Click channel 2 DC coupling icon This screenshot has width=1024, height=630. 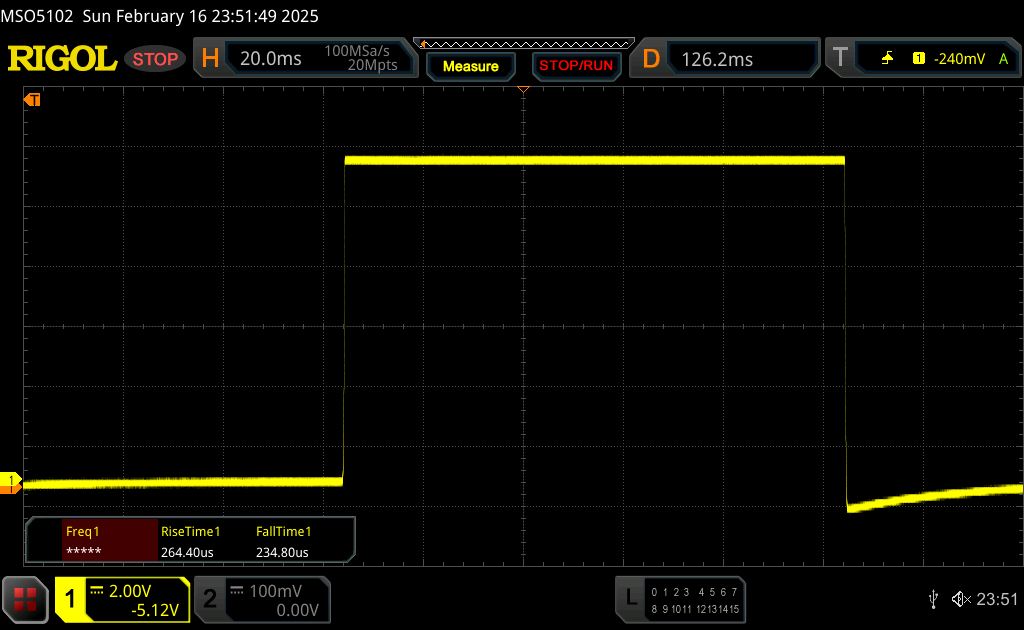tap(237, 591)
